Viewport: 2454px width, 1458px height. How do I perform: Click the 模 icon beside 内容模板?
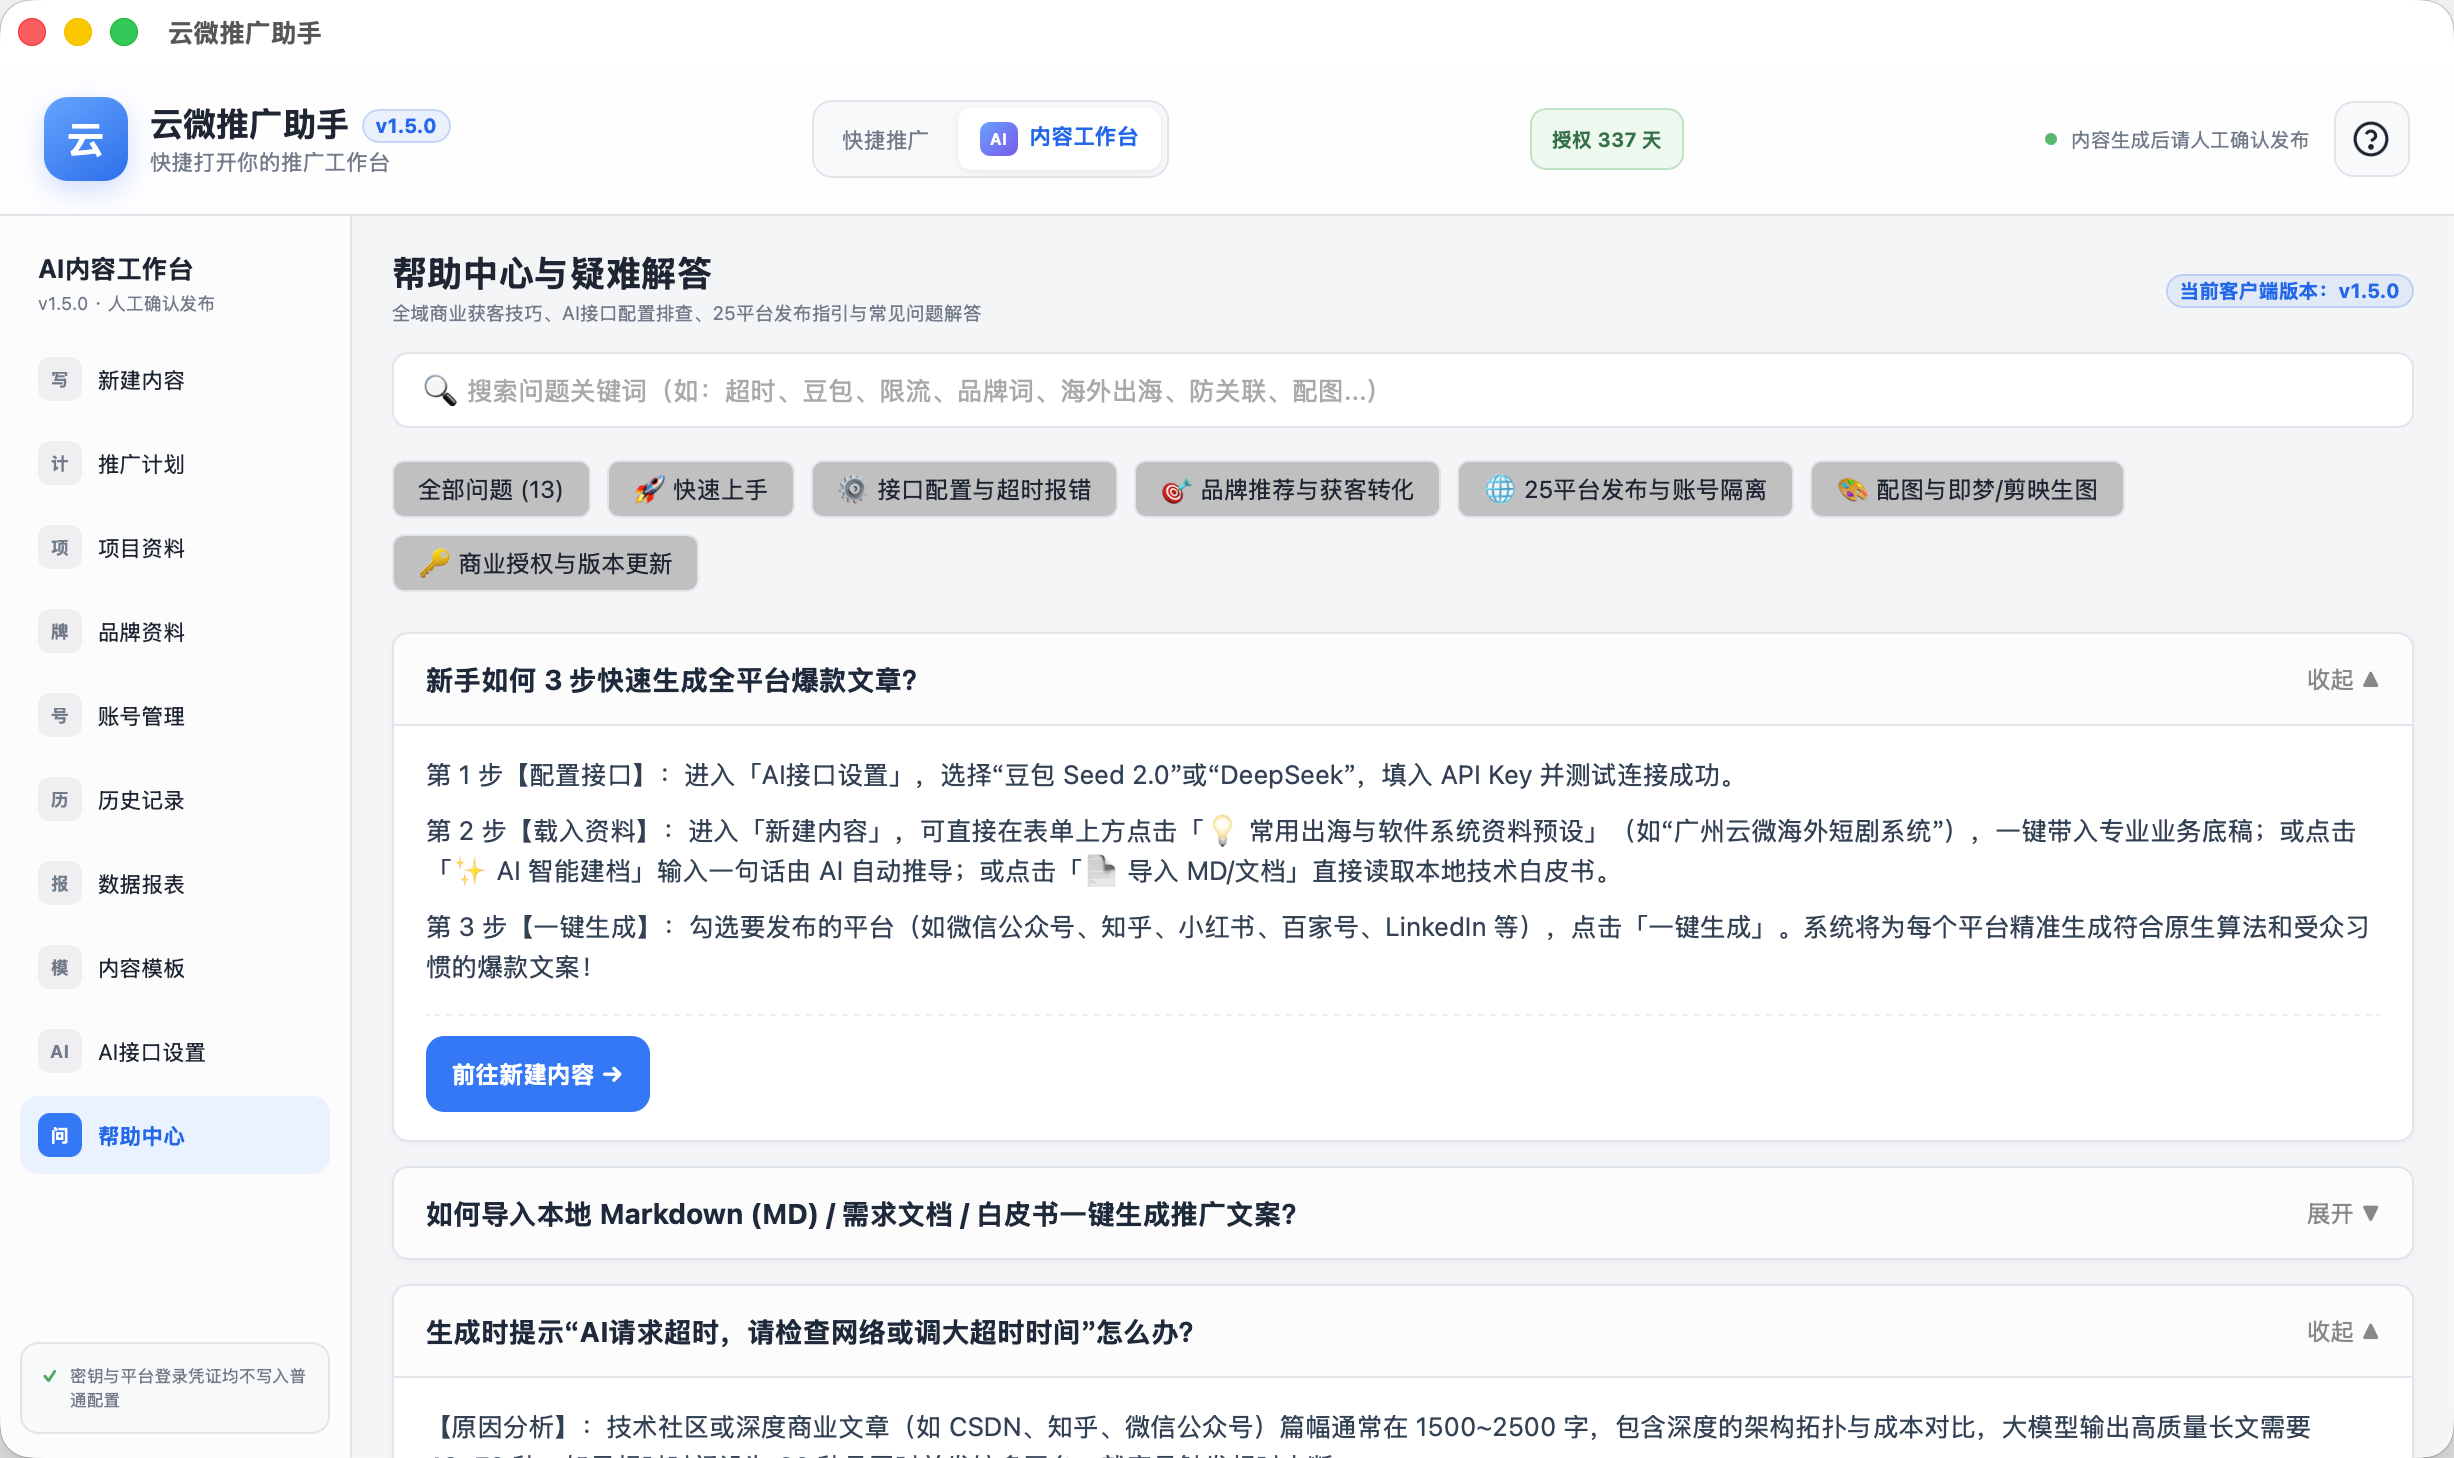(60, 968)
